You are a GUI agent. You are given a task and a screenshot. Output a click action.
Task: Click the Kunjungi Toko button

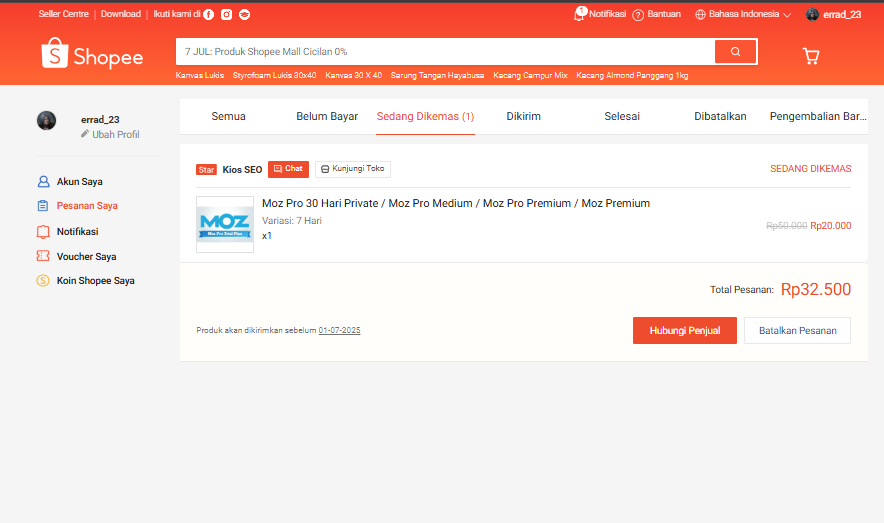[353, 169]
